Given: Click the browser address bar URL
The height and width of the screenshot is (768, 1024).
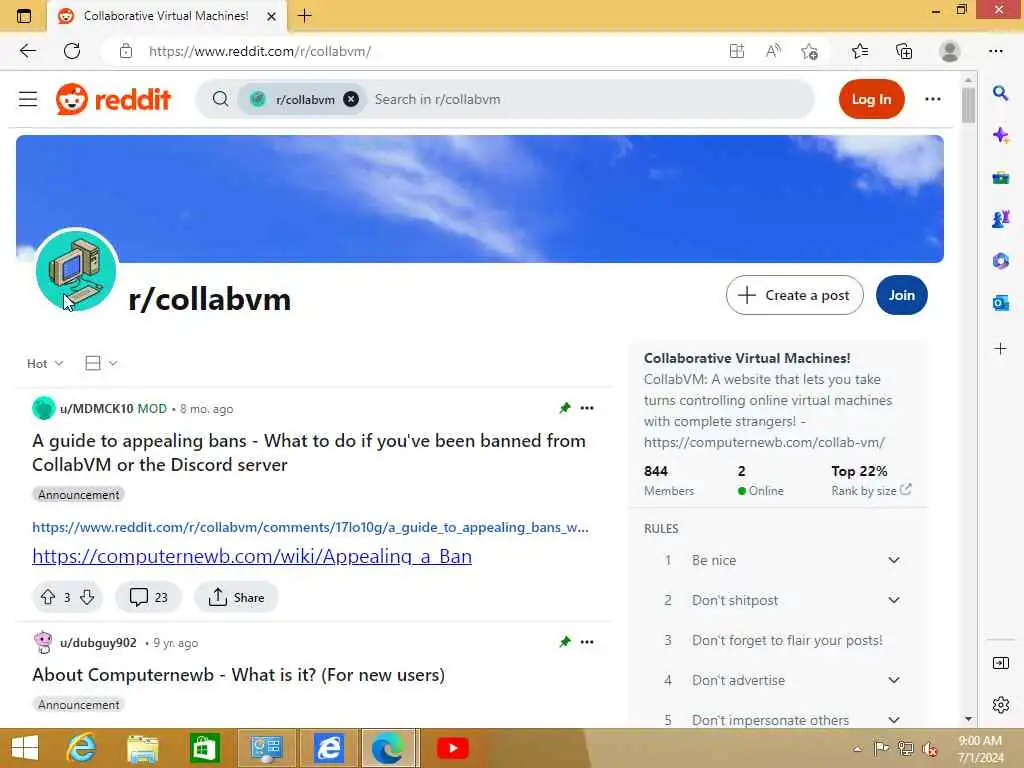Looking at the screenshot, I should point(260,51).
